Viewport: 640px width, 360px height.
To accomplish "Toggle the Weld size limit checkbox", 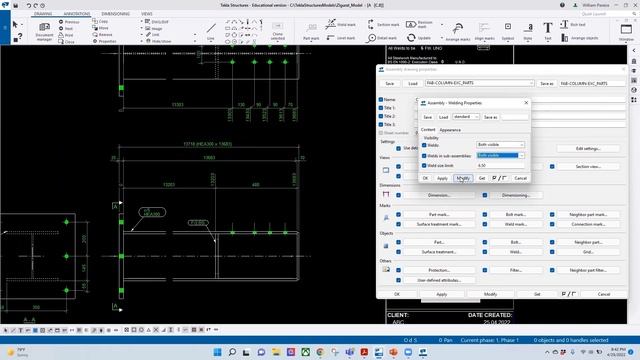I will [x=424, y=165].
